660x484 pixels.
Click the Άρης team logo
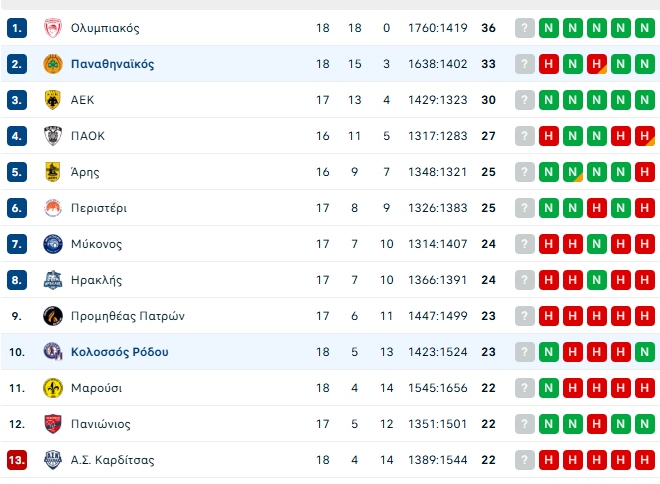(x=53, y=172)
